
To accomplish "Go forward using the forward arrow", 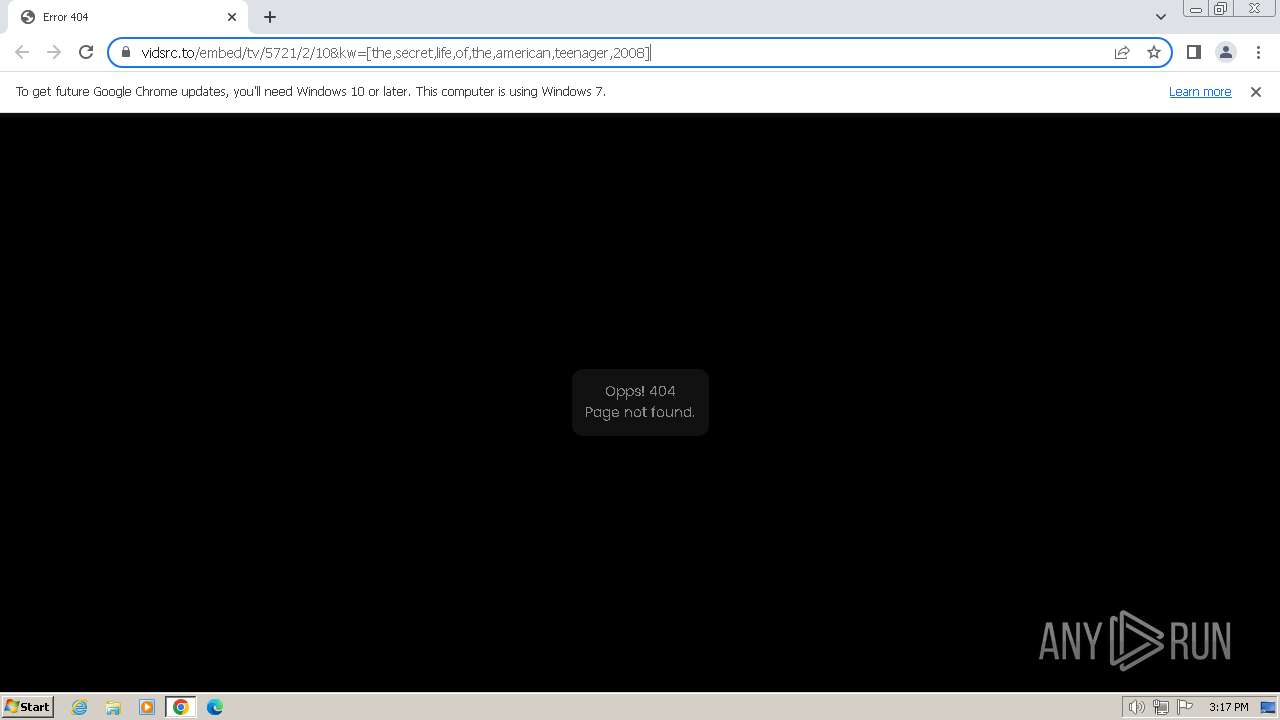I will pyautogui.click(x=54, y=52).
